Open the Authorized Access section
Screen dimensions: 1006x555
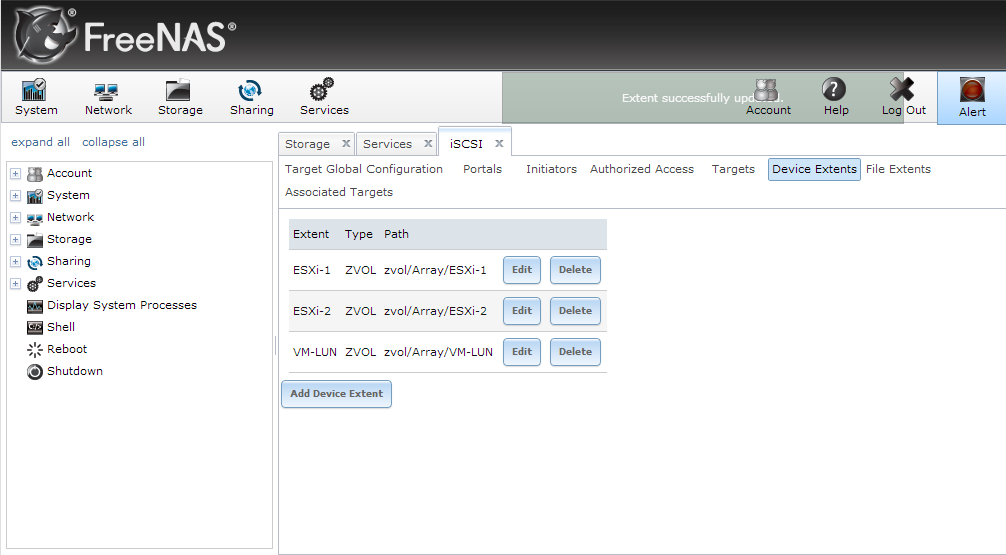pyautogui.click(x=642, y=169)
